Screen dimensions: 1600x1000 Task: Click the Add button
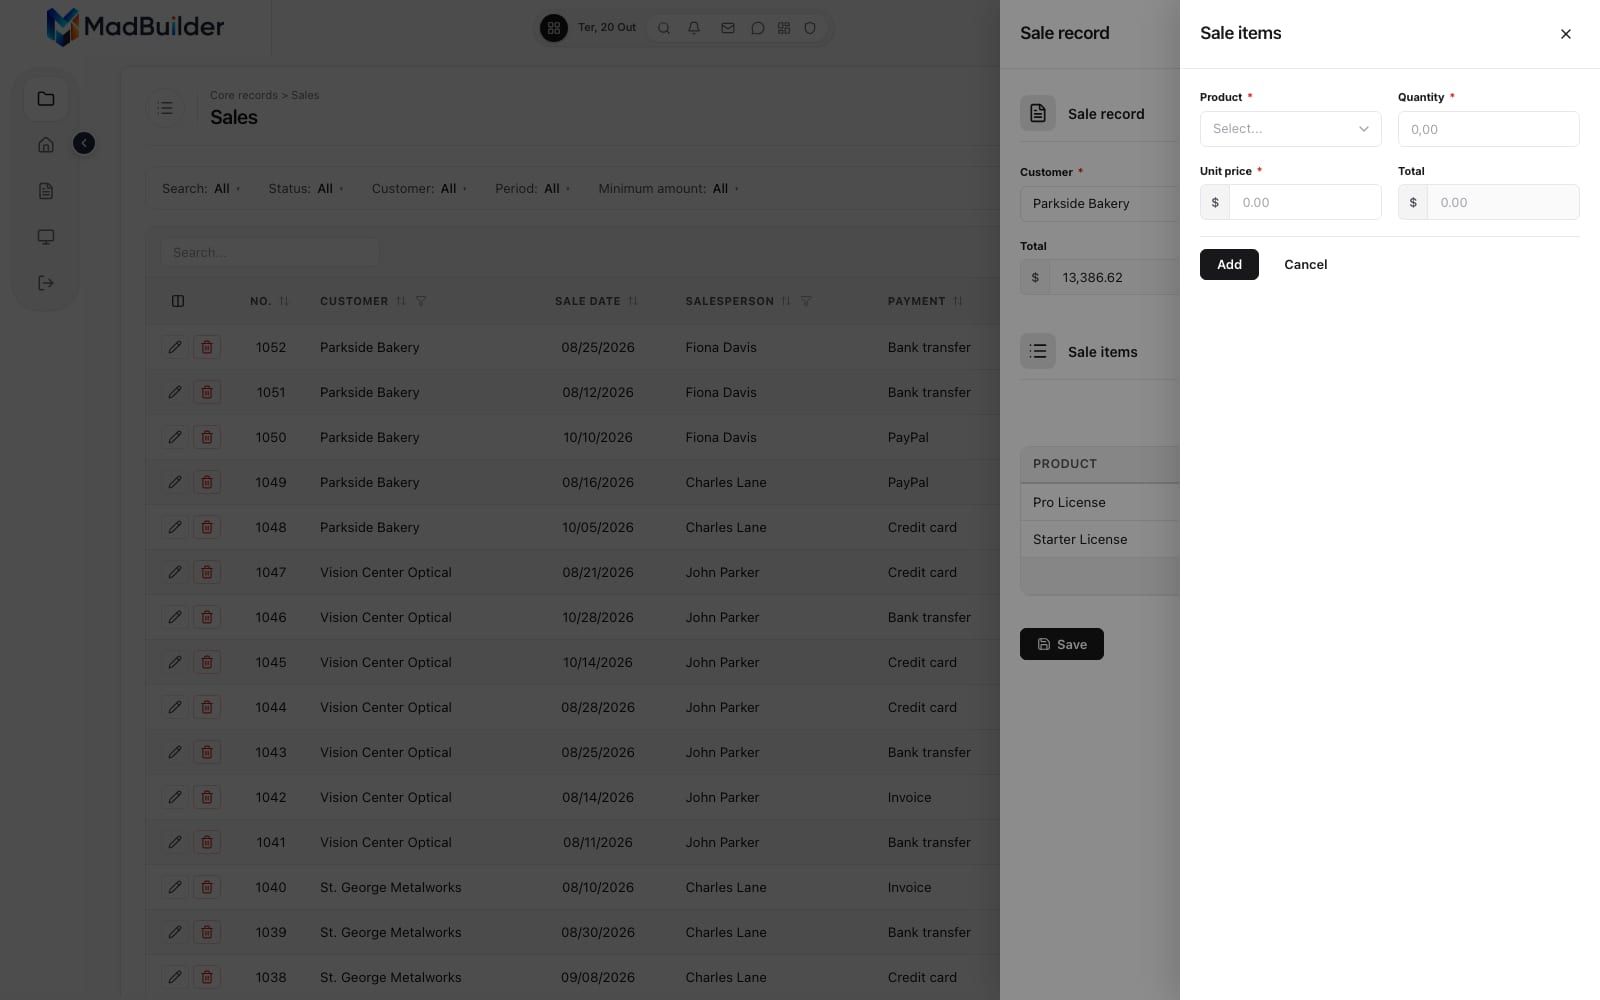[1229, 264]
